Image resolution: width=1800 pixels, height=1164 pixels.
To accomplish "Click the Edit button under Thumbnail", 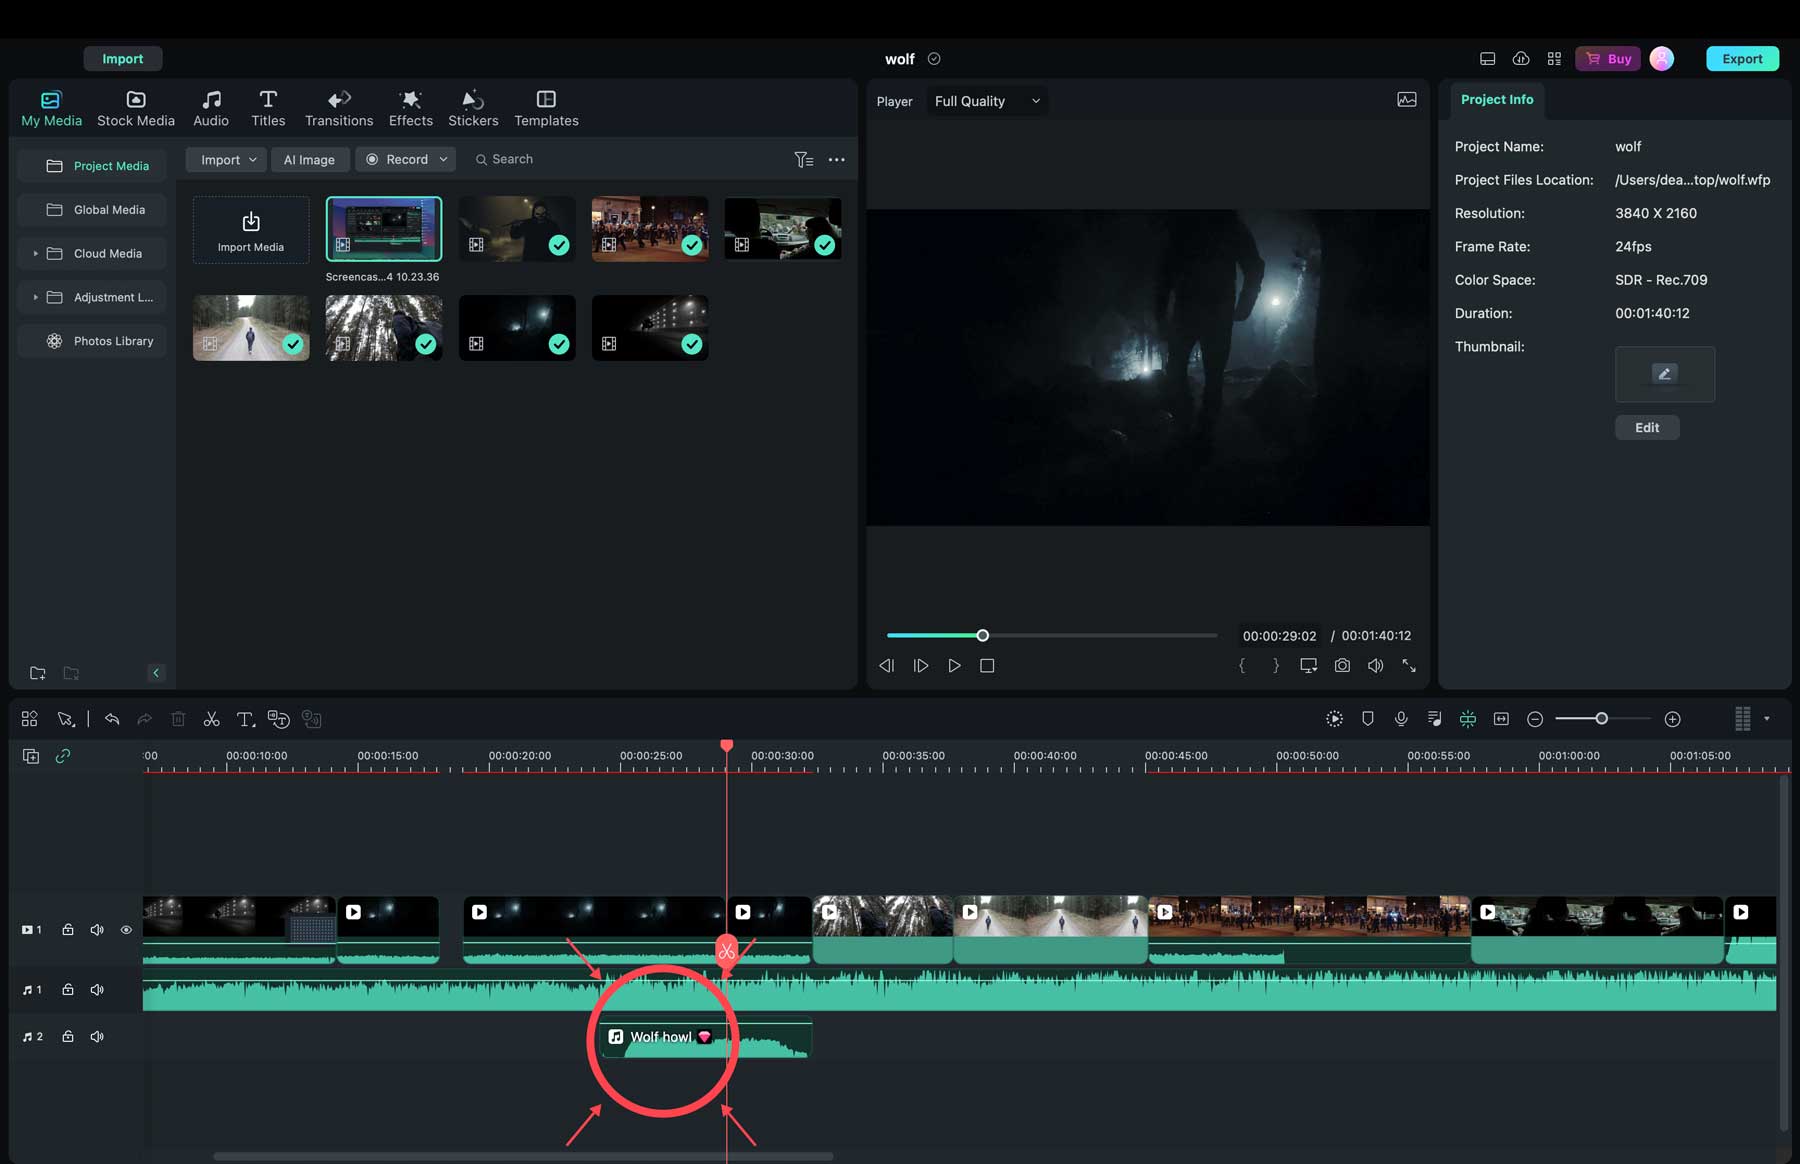I will point(1646,427).
